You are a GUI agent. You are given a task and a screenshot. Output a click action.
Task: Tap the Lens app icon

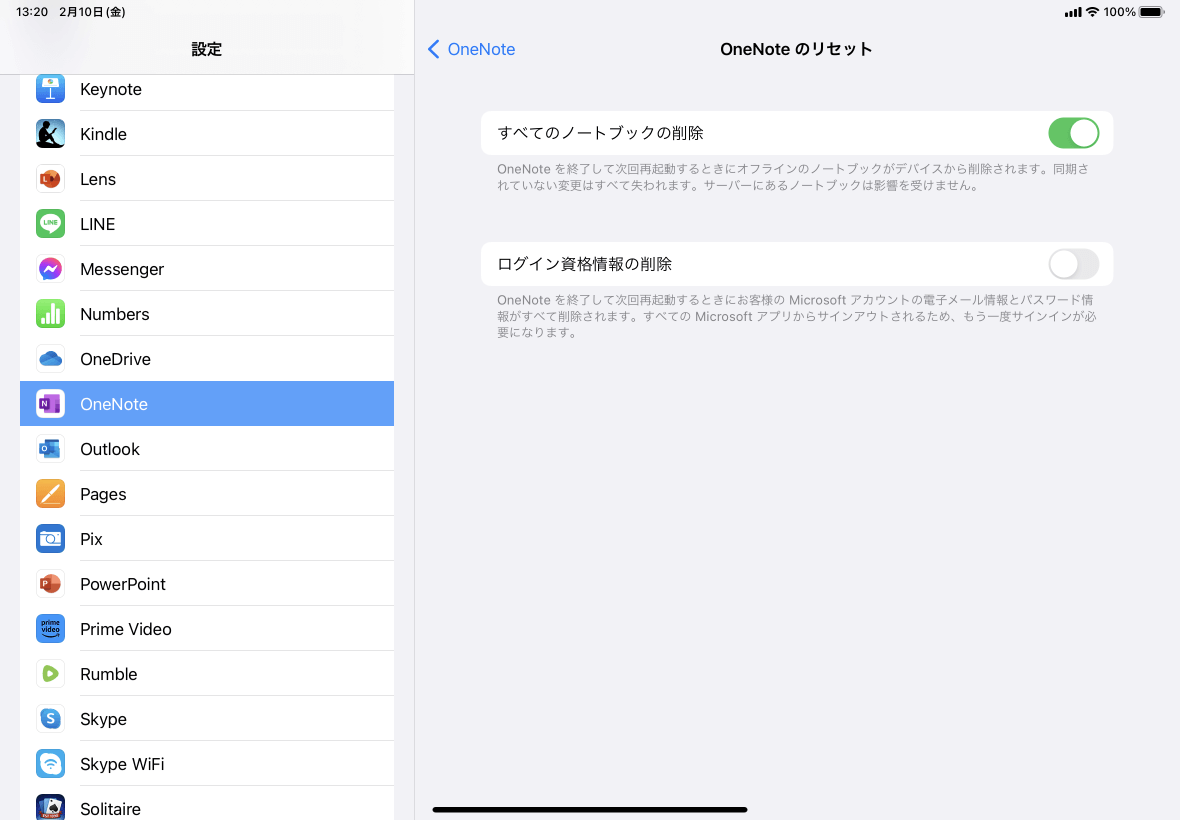[x=50, y=179]
